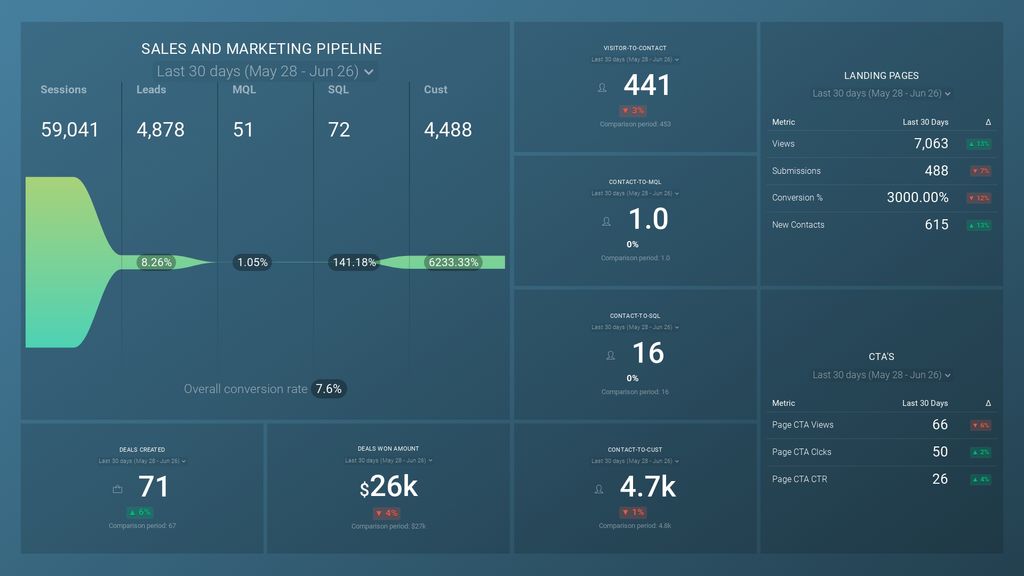Open Visitor-to-Contact date range dropdown

635,59
